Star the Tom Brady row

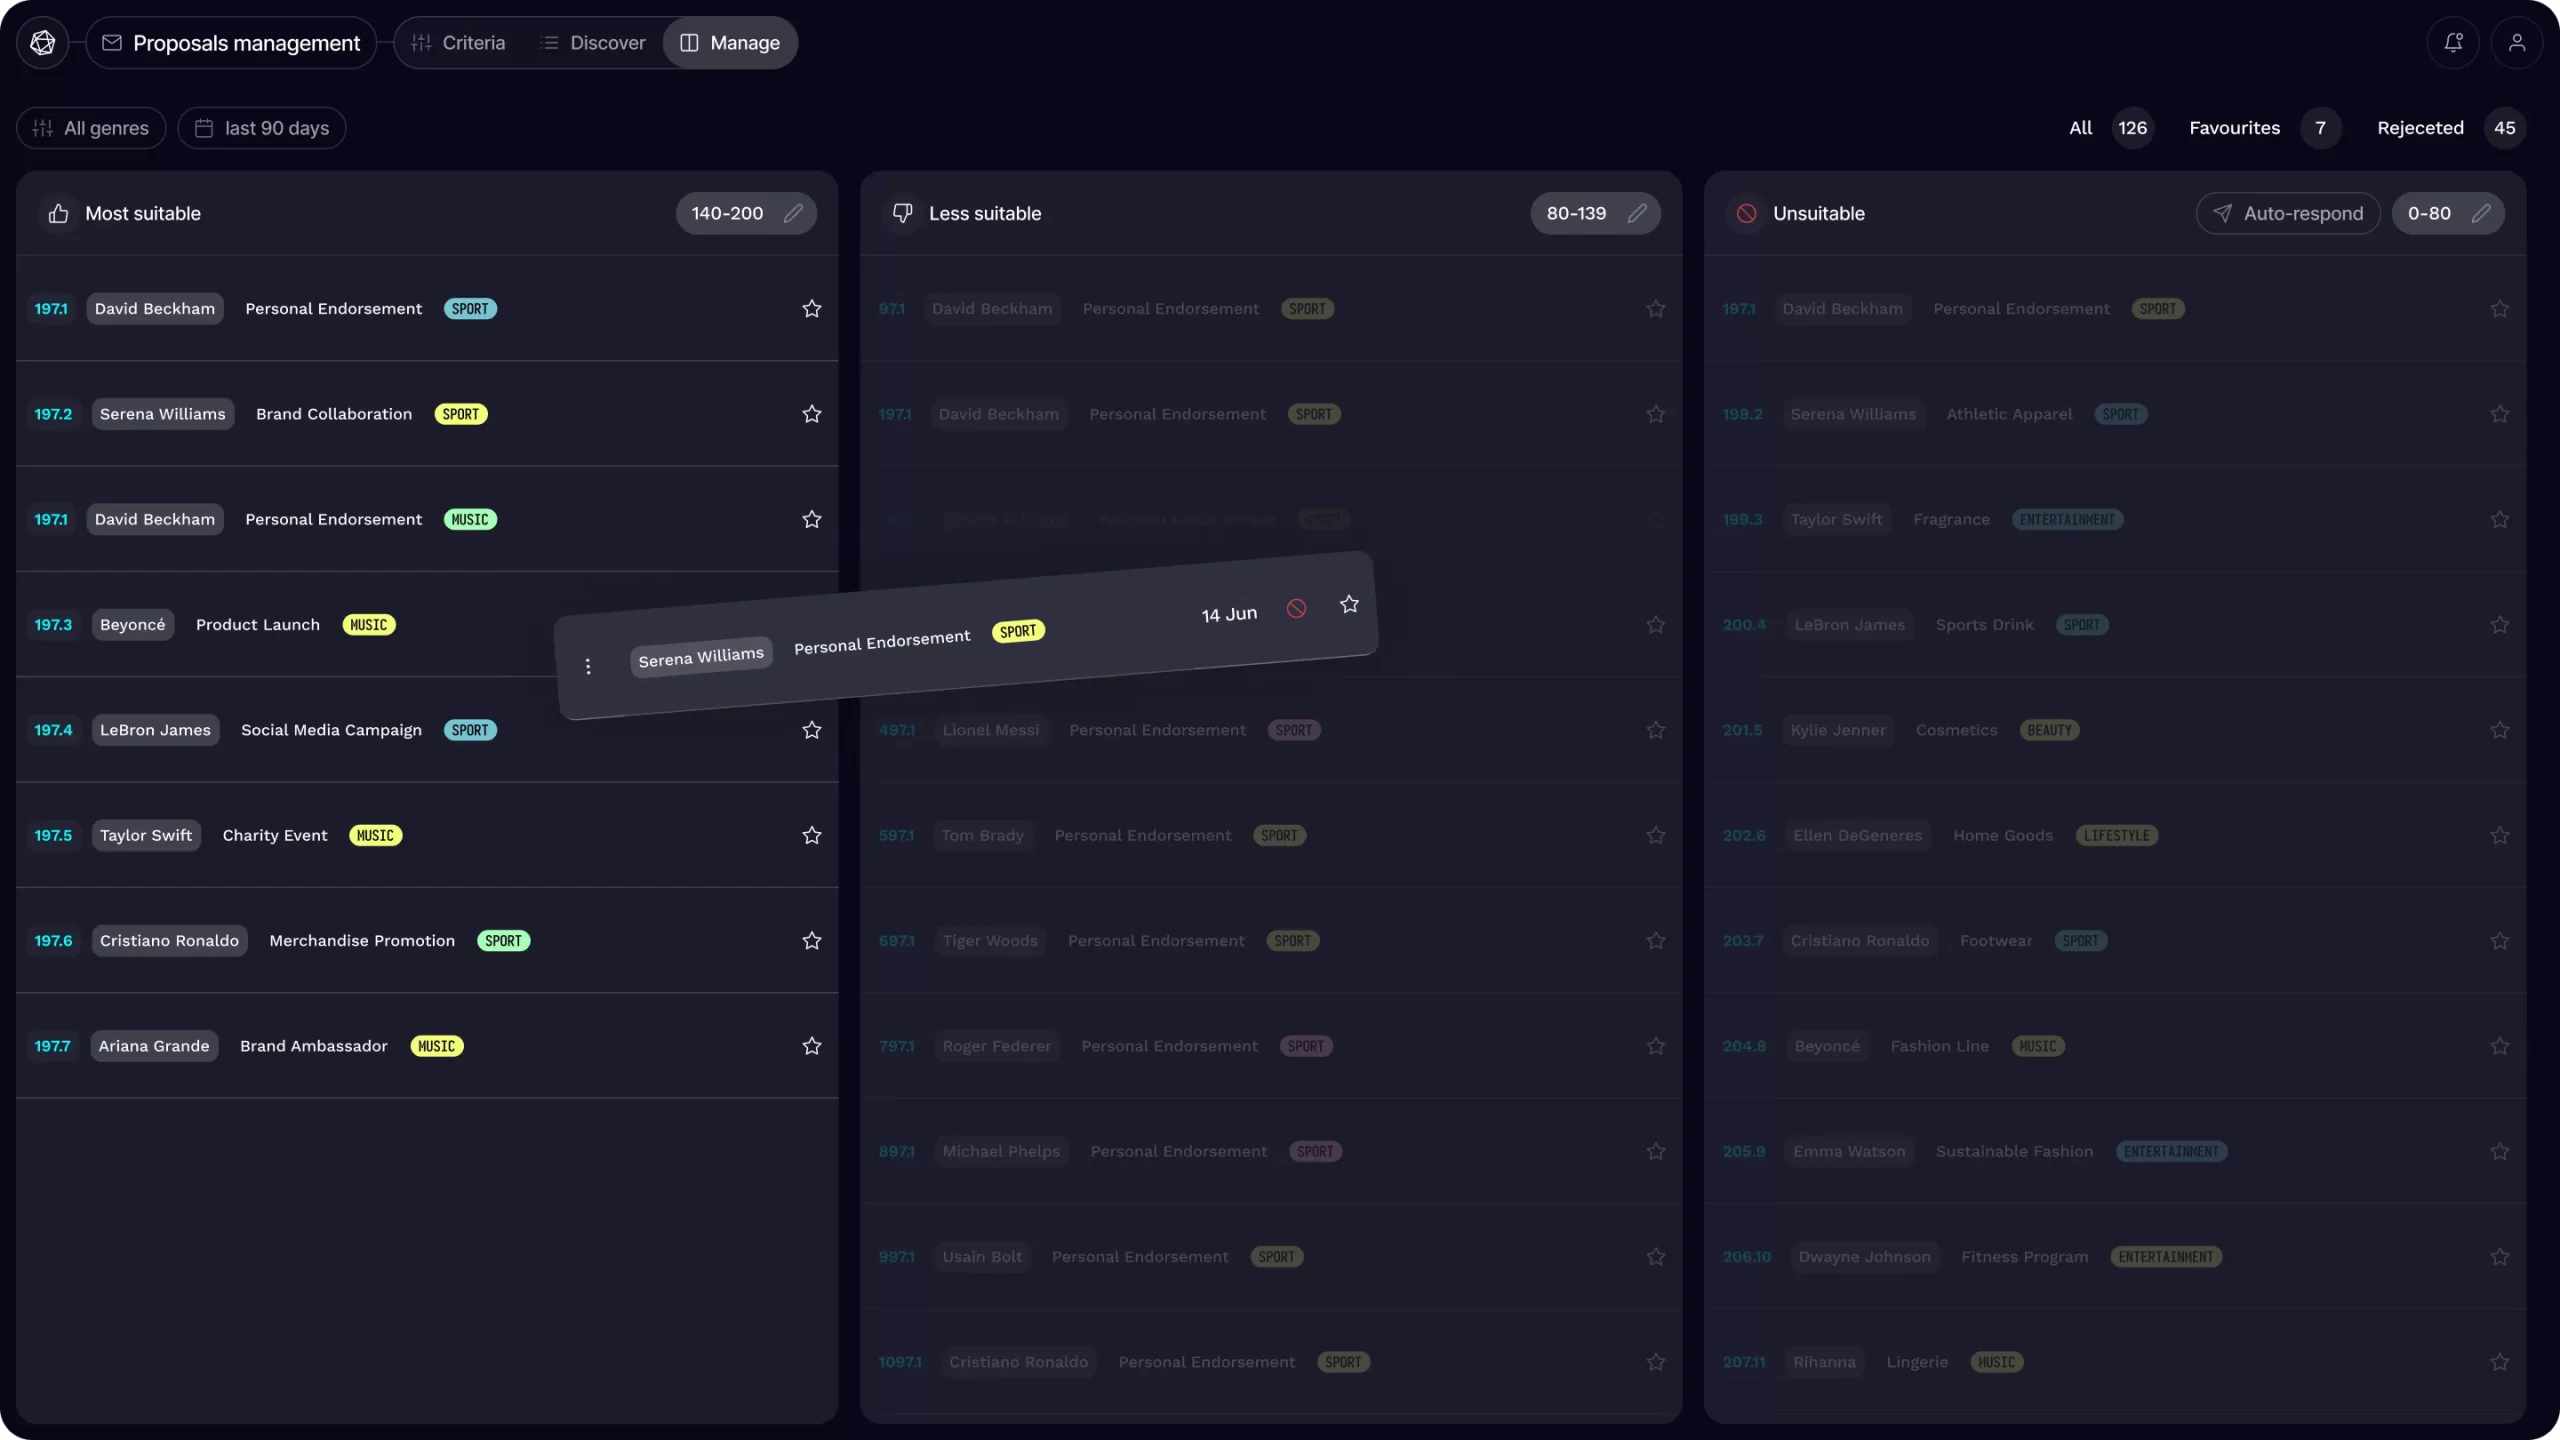pos(1656,835)
